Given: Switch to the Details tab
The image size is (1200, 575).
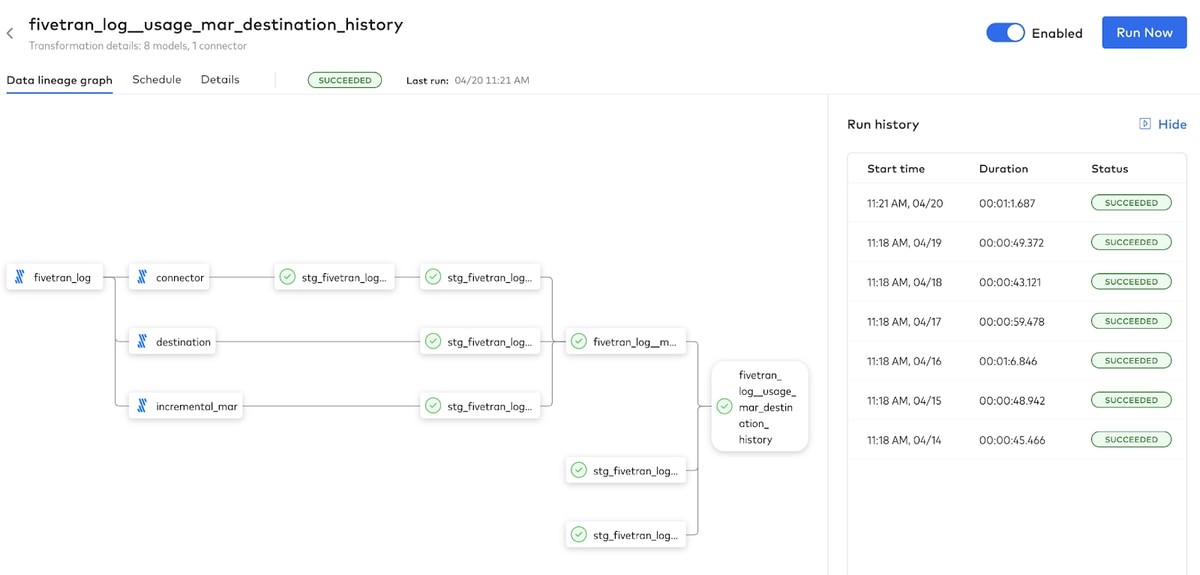Looking at the screenshot, I should (220, 80).
